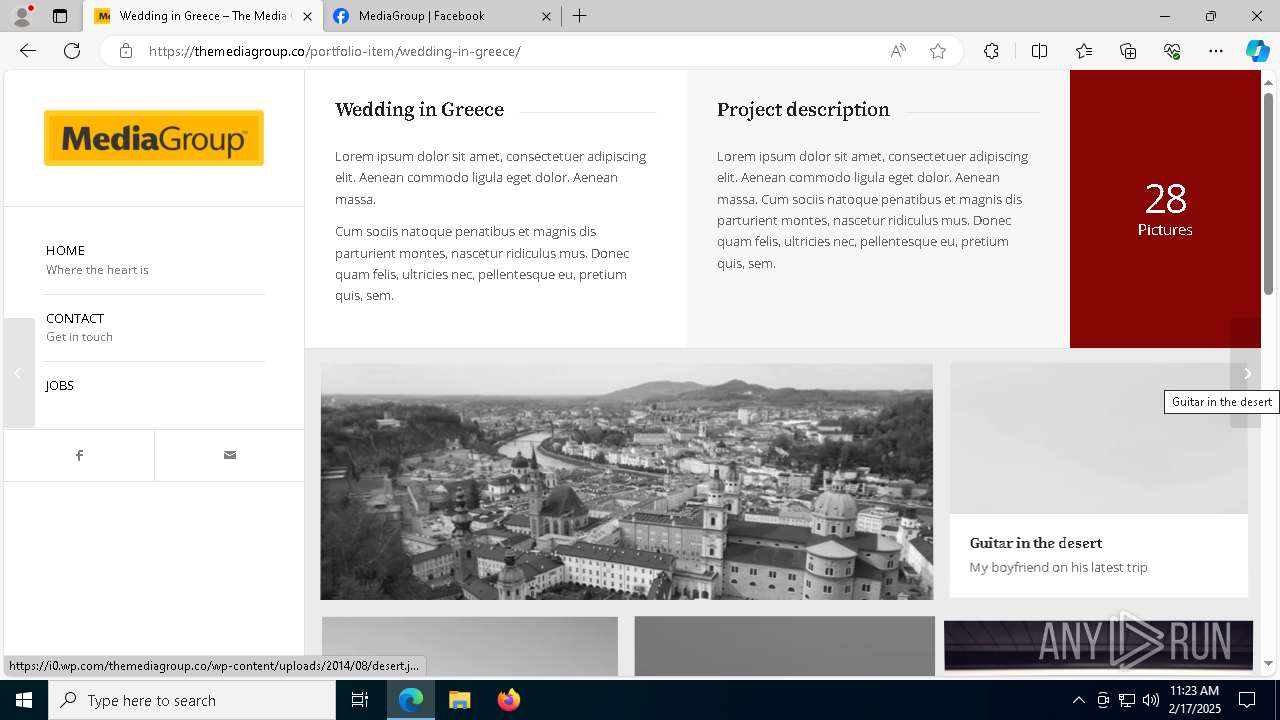This screenshot has width=1280, height=720.
Task: Open the taskbar clock and calendar
Action: [1194, 700]
